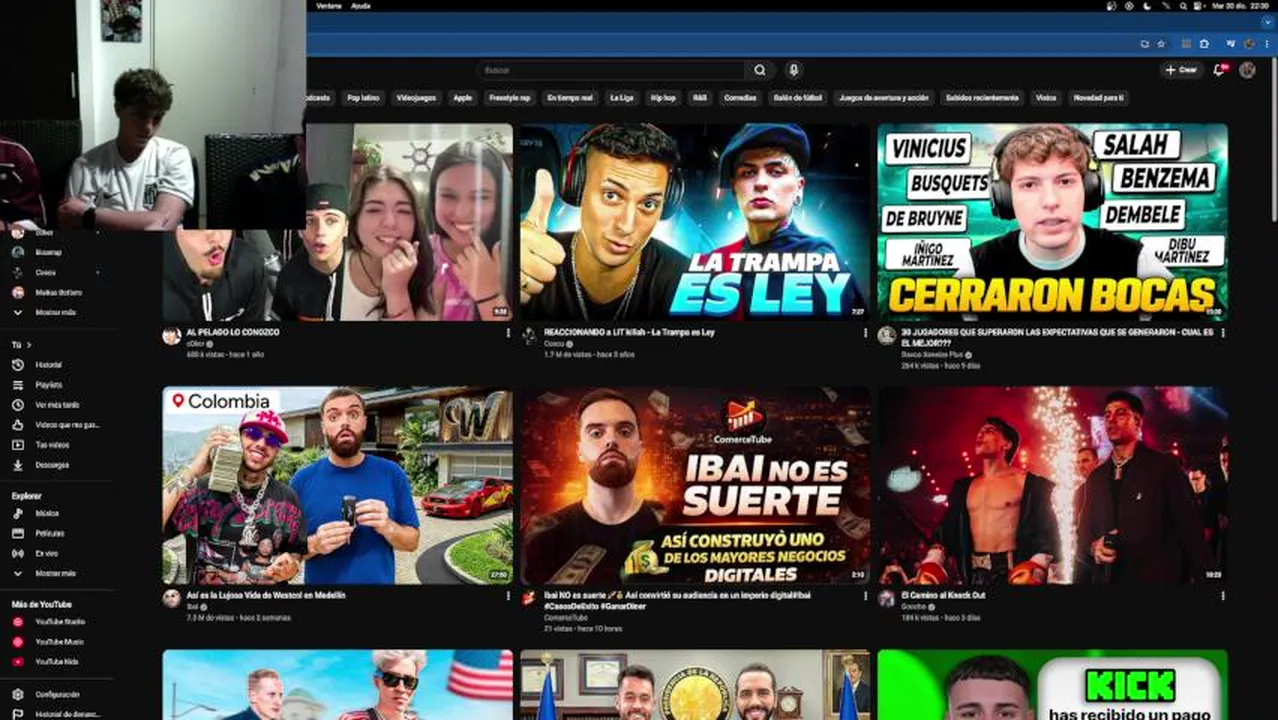Open Videos que me gustan list
The image size is (1278, 720).
click(x=55, y=425)
